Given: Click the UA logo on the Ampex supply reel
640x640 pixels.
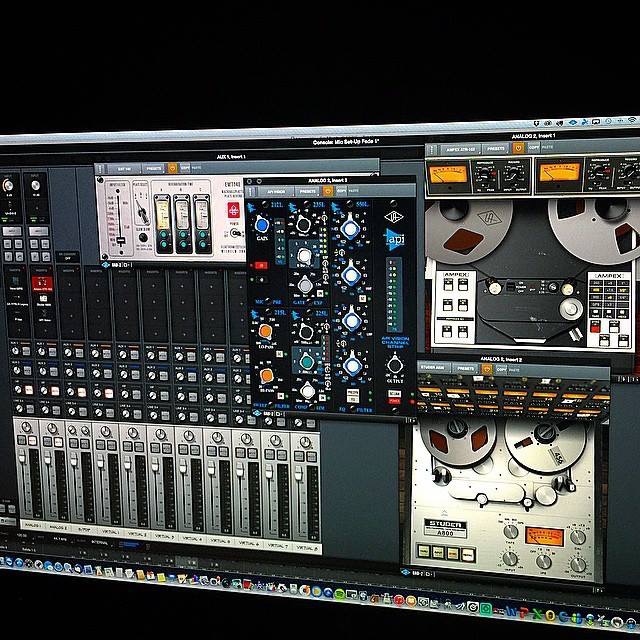Looking at the screenshot, I should (x=489, y=218).
